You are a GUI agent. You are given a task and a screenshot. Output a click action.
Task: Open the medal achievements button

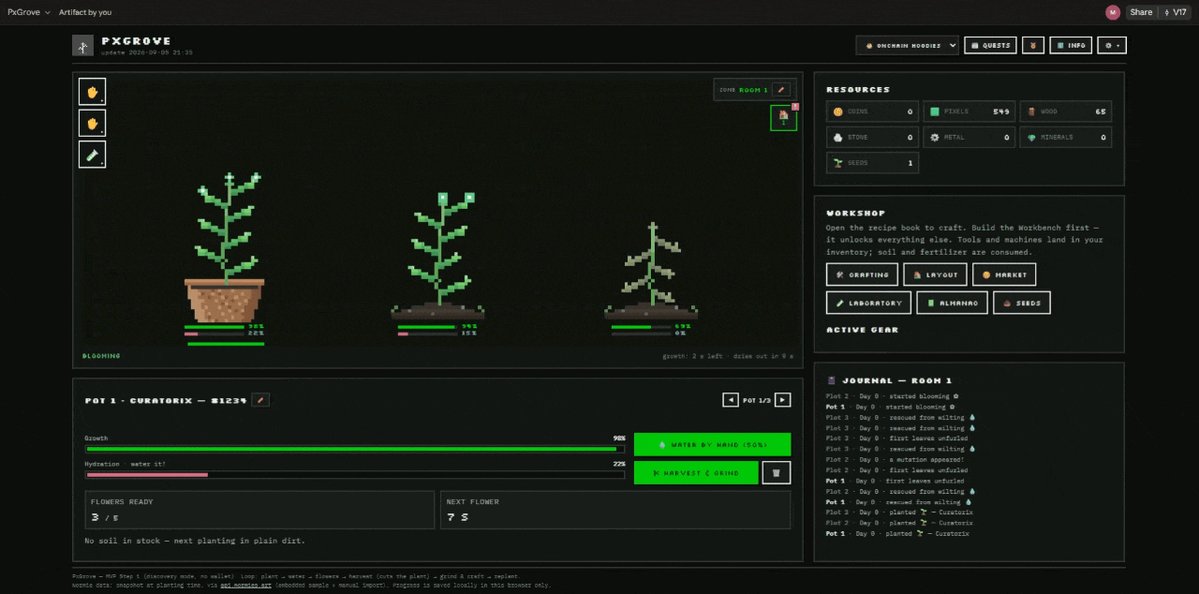coord(1033,45)
